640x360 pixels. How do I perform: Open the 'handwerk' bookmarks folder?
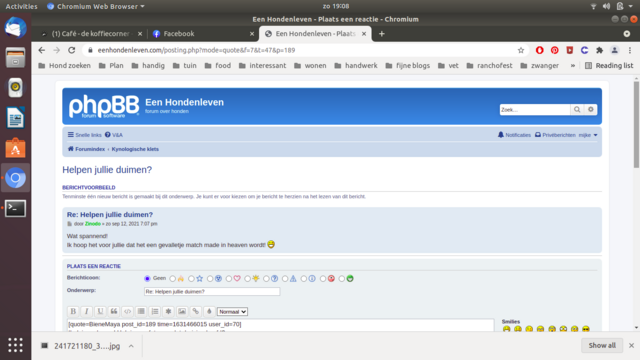356,66
